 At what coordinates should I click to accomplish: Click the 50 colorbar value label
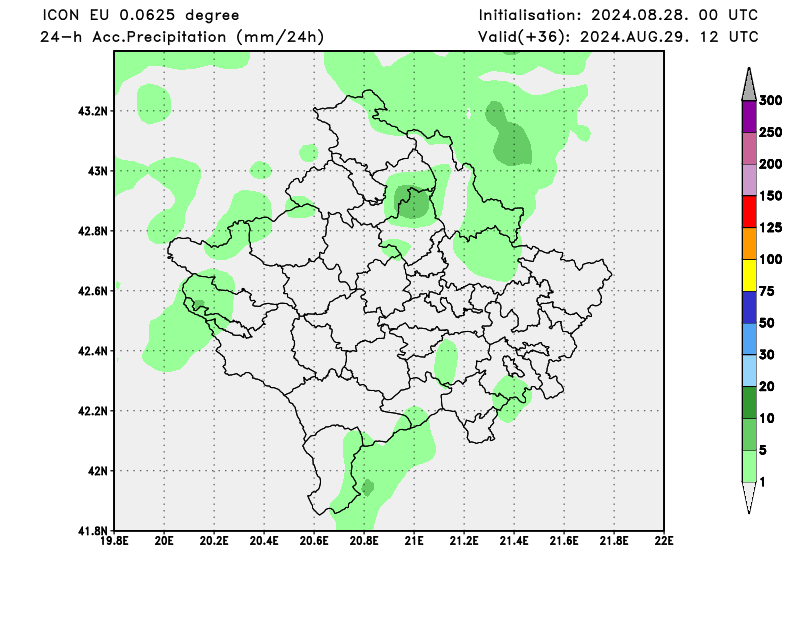[767, 323]
